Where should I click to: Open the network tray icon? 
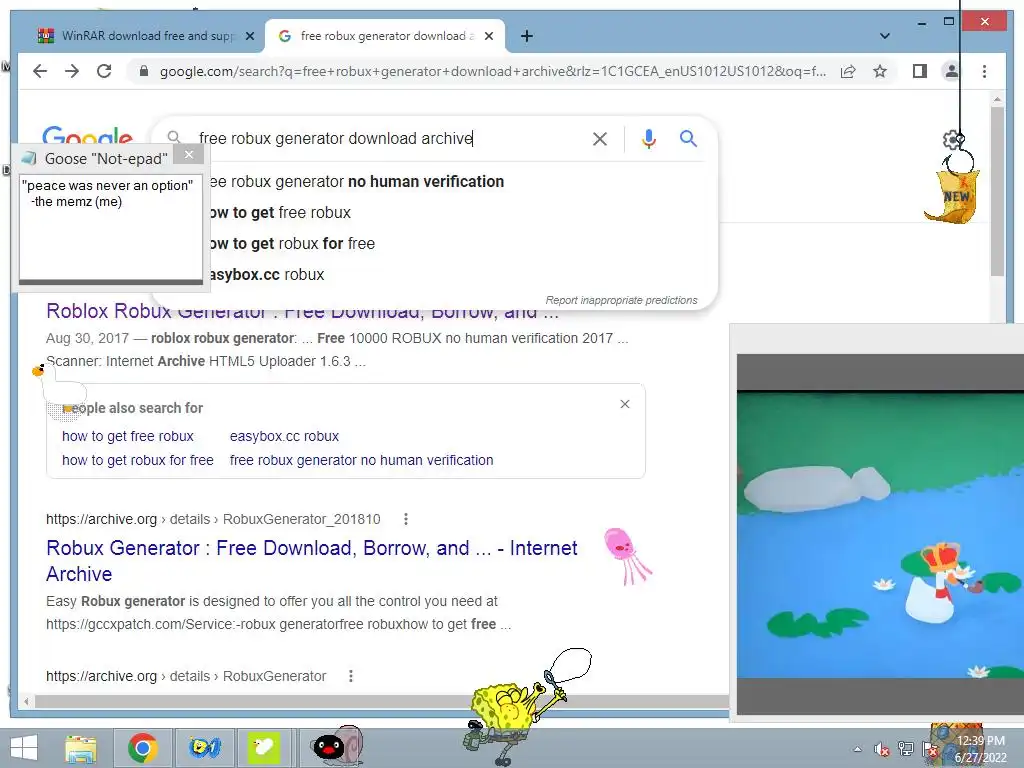click(x=906, y=749)
